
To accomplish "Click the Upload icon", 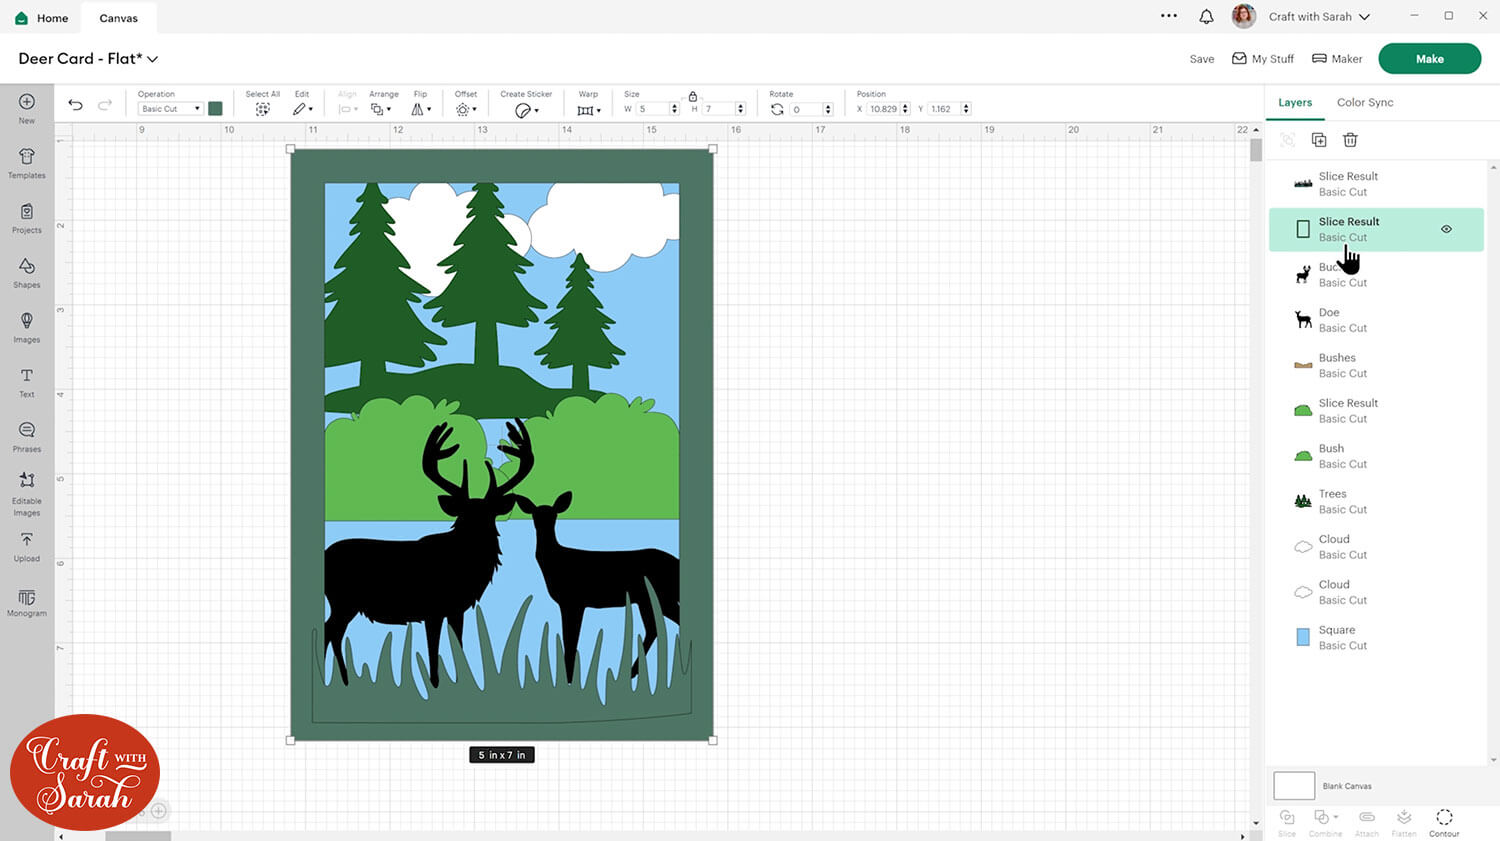I will click(x=27, y=545).
